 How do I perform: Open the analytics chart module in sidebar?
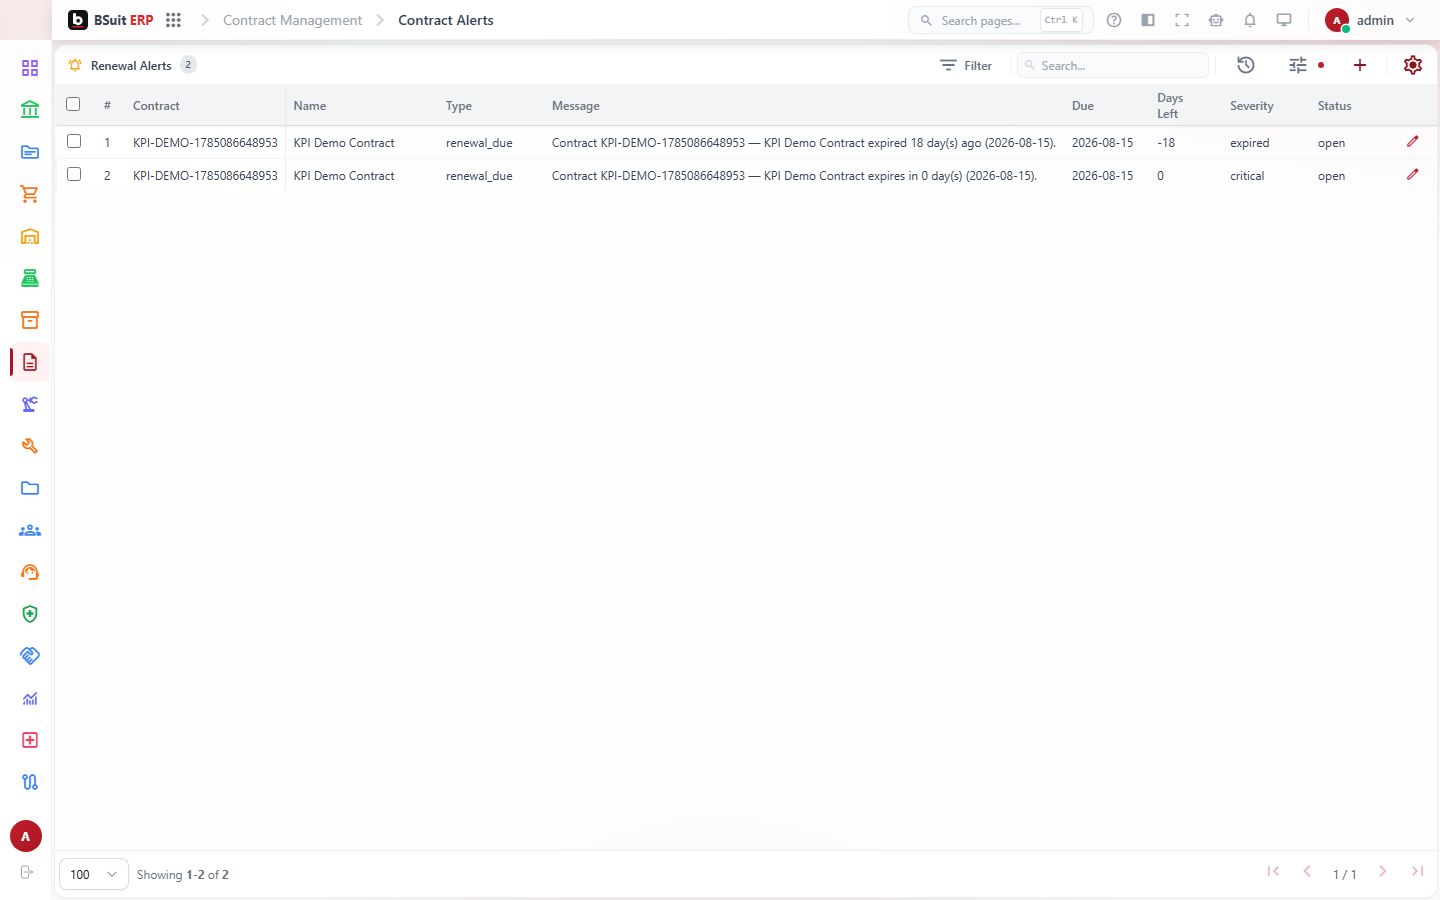click(x=30, y=698)
